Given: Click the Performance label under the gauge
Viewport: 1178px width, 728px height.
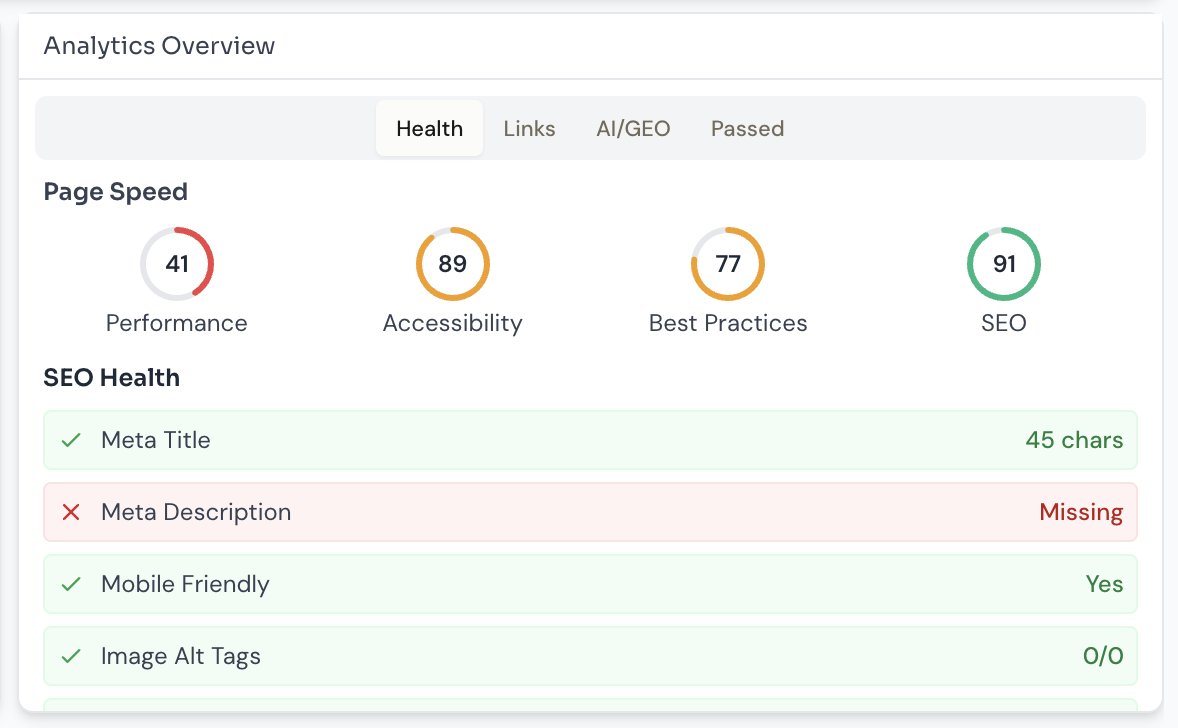Looking at the screenshot, I should click(177, 323).
